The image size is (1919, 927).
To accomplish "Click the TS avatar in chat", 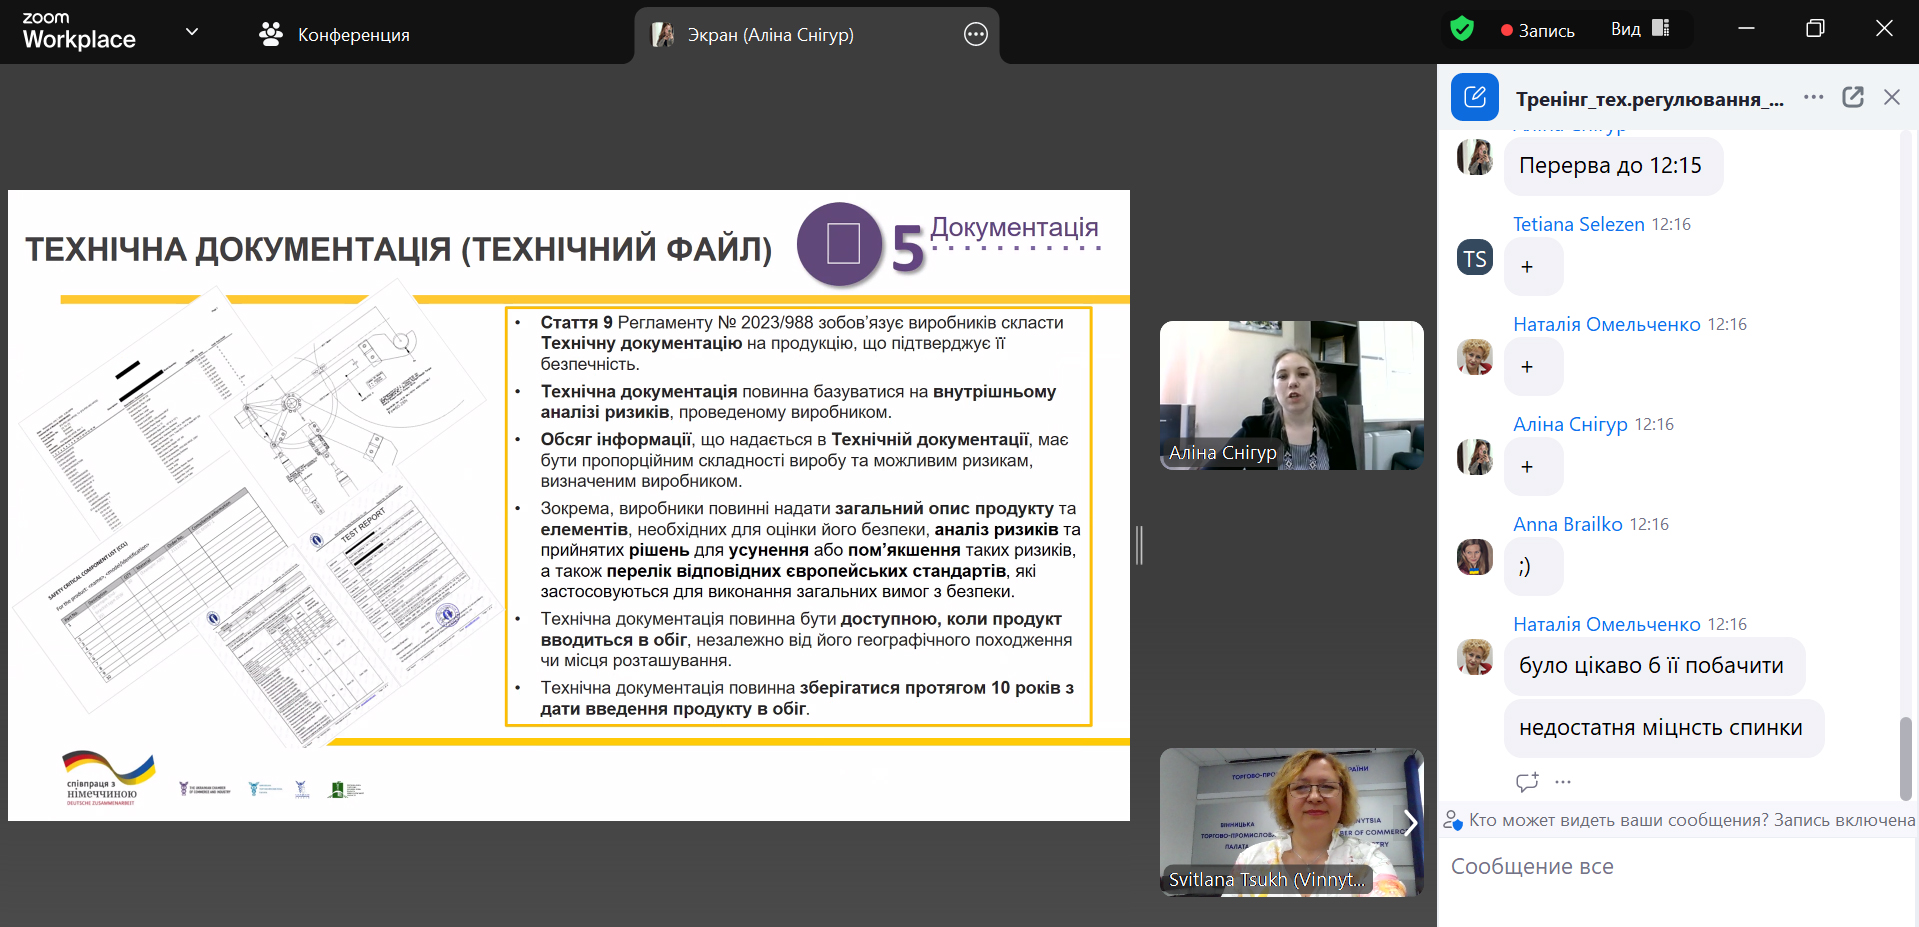I will coord(1475,259).
